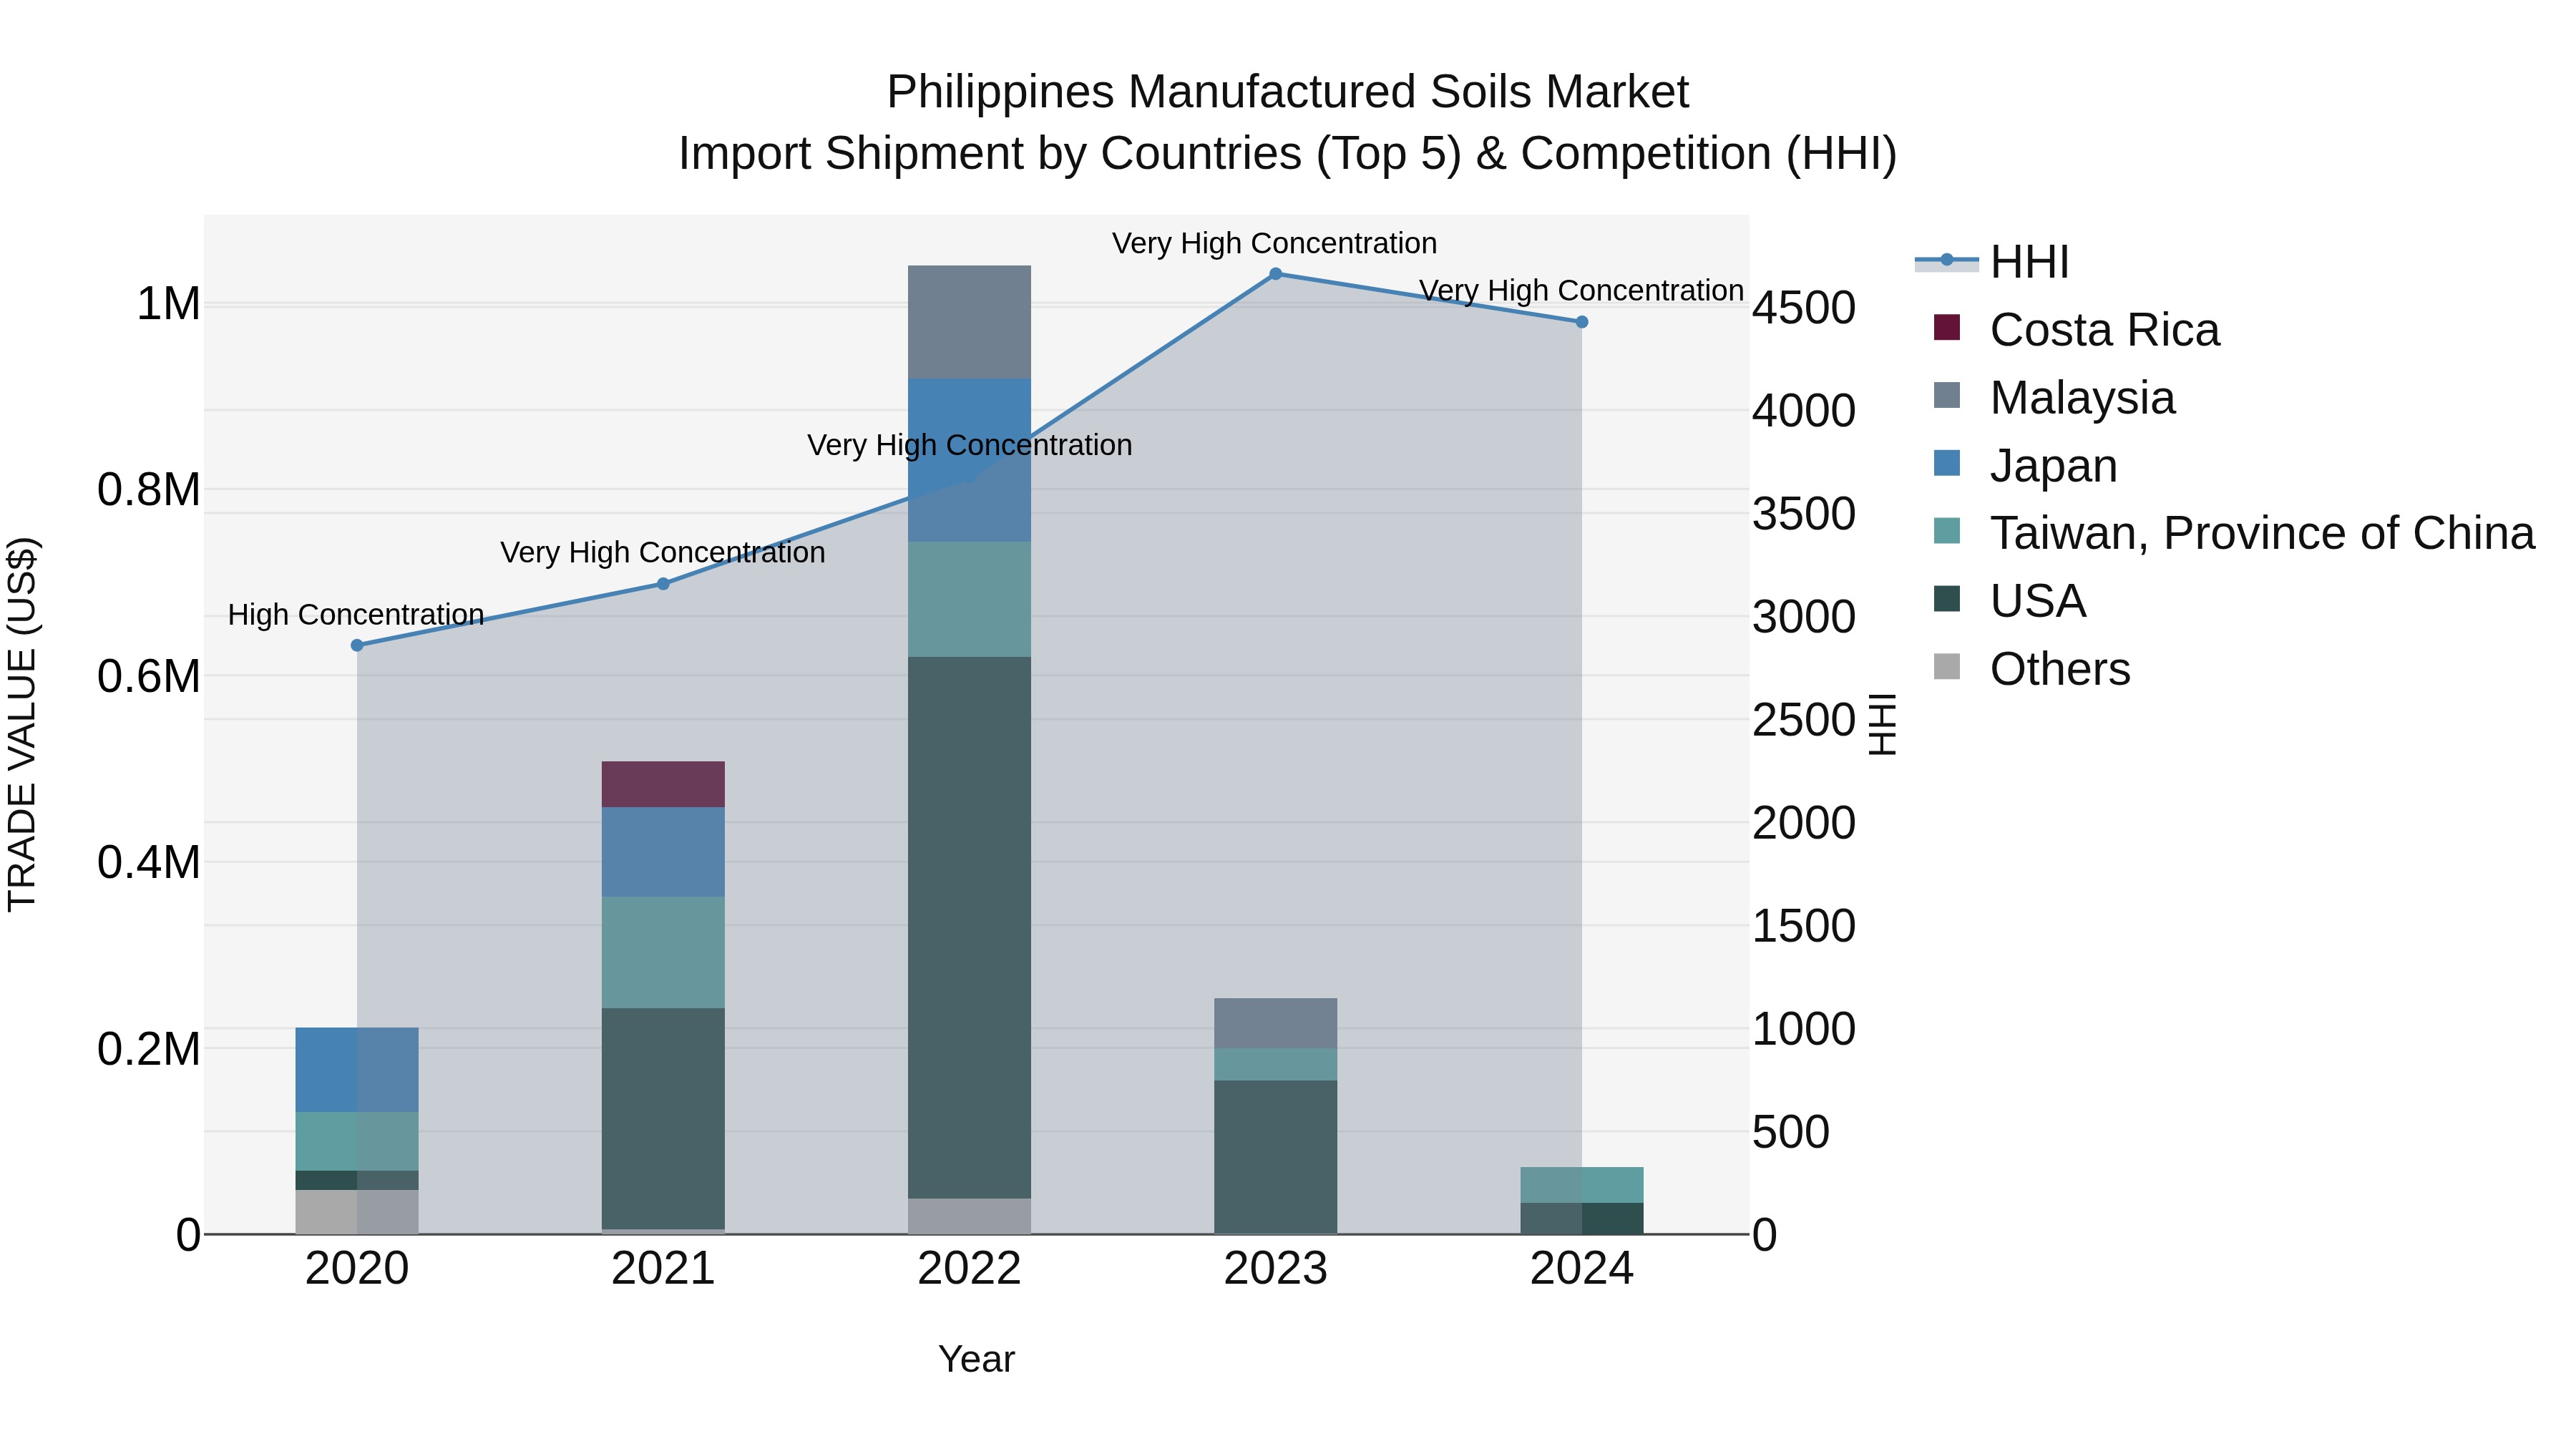The image size is (2576, 1449).
Task: Click the right axis tick label 2500
Action: pos(1804,720)
